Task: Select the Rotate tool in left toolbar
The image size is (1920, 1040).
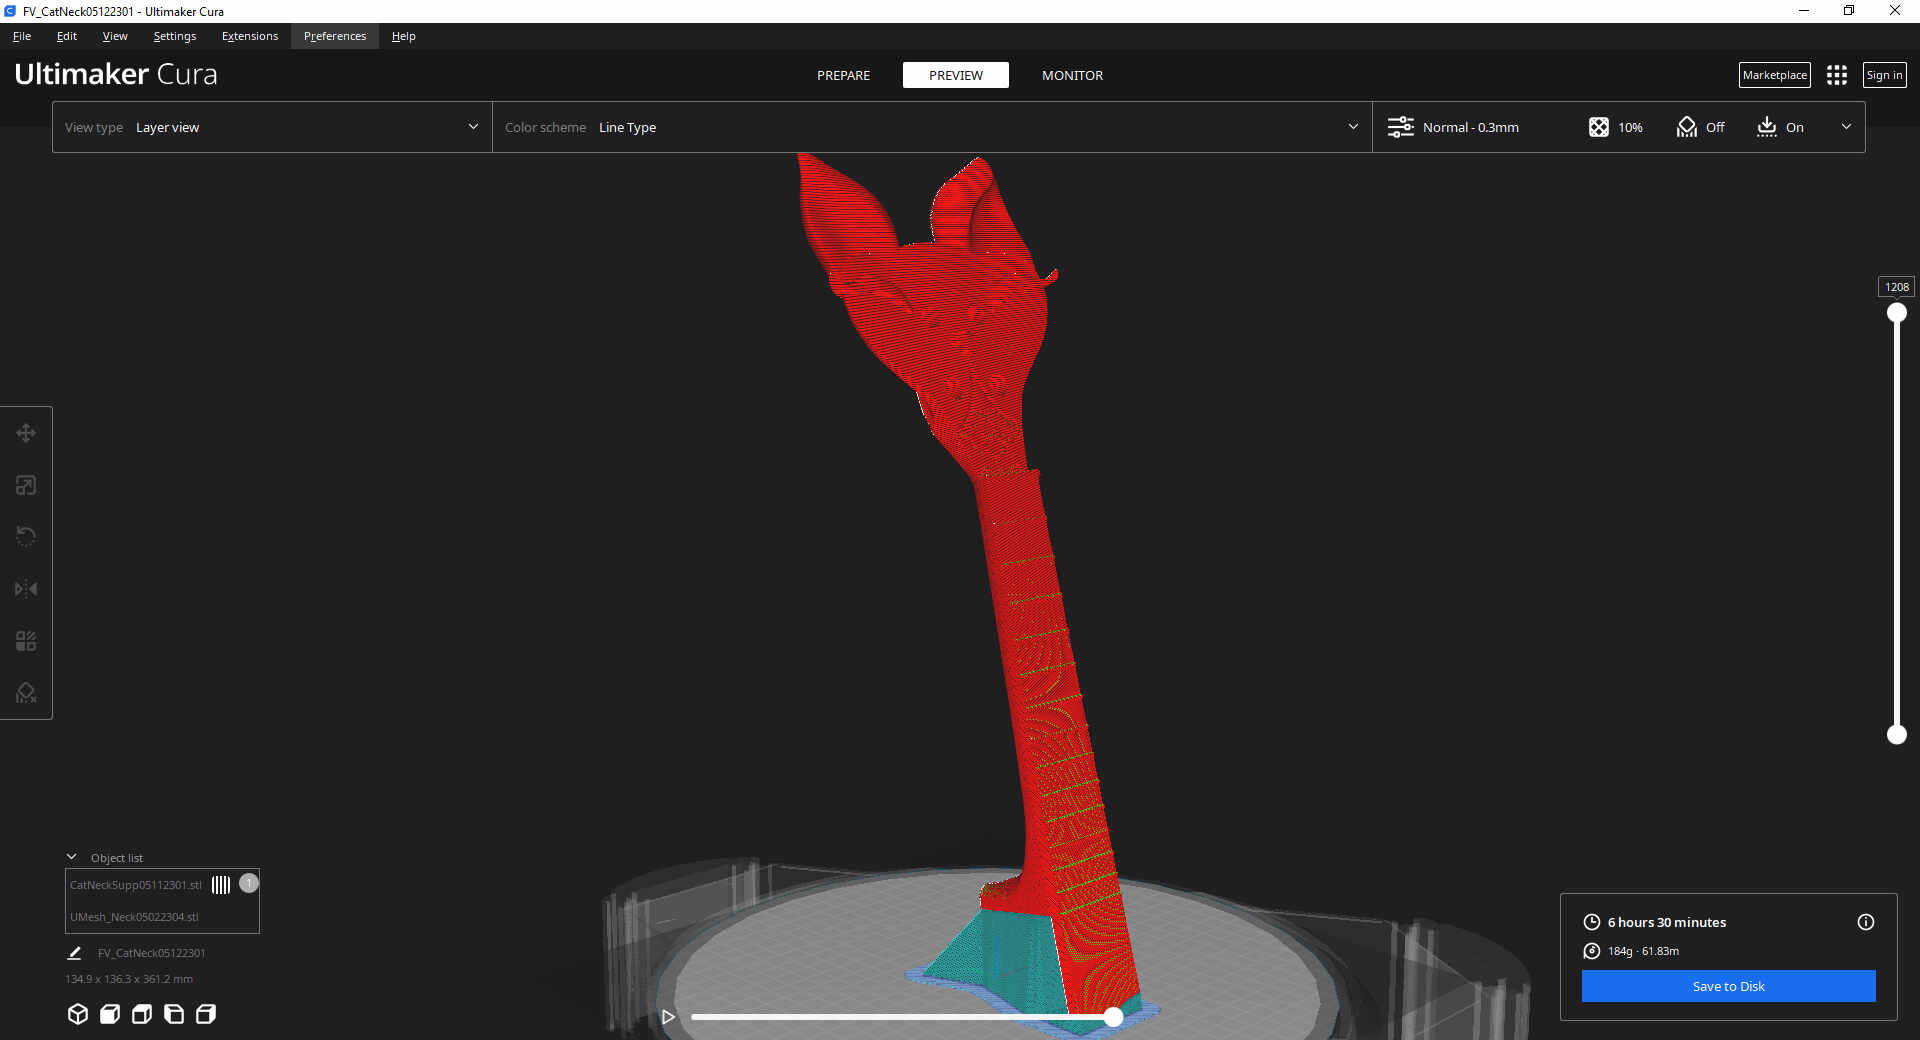Action: pyautogui.click(x=26, y=537)
